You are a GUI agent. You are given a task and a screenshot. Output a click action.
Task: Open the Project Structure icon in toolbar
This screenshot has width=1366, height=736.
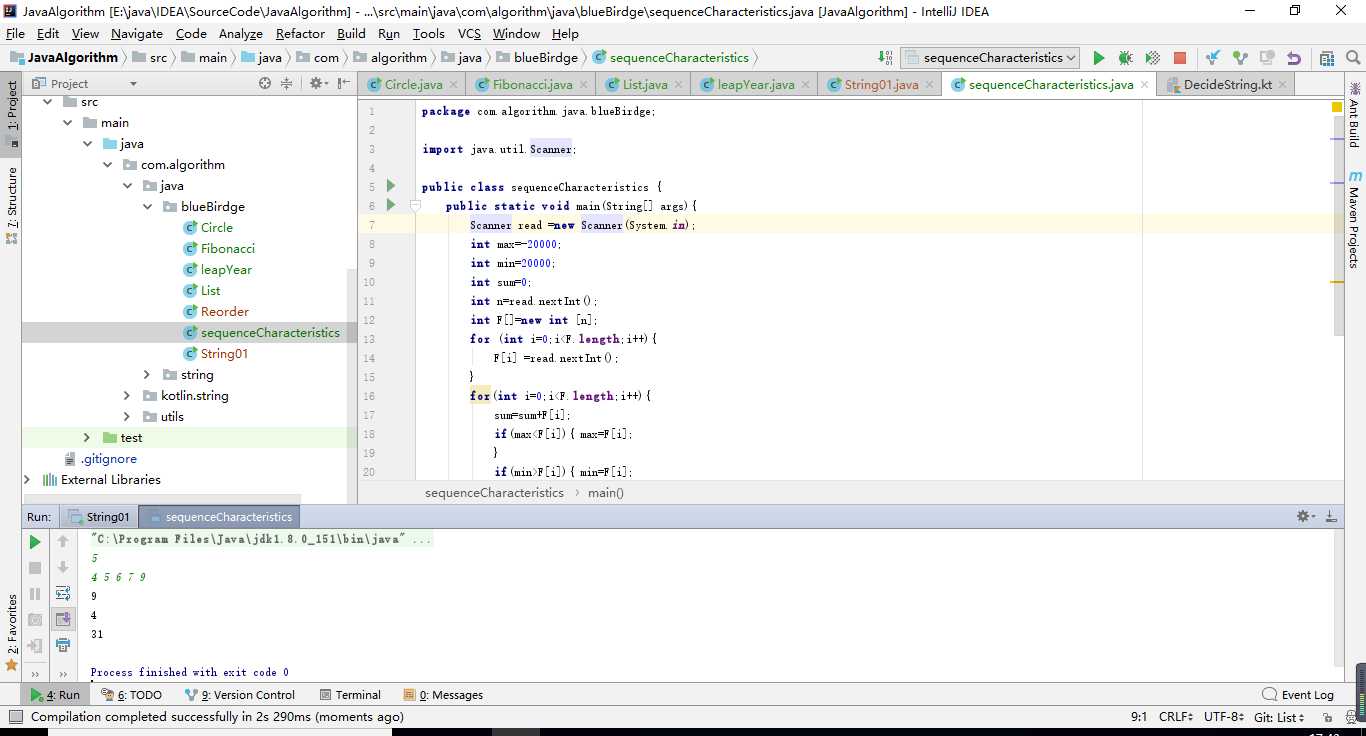1326,58
